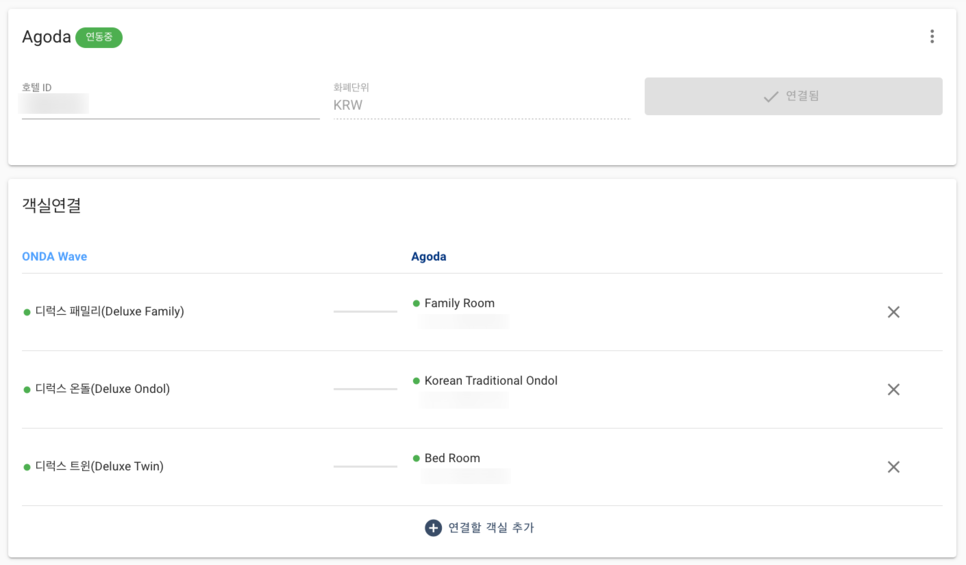Viewport: 966px width, 565px height.
Task: Remove the Deluxe Ondol room connection
Action: point(893,389)
